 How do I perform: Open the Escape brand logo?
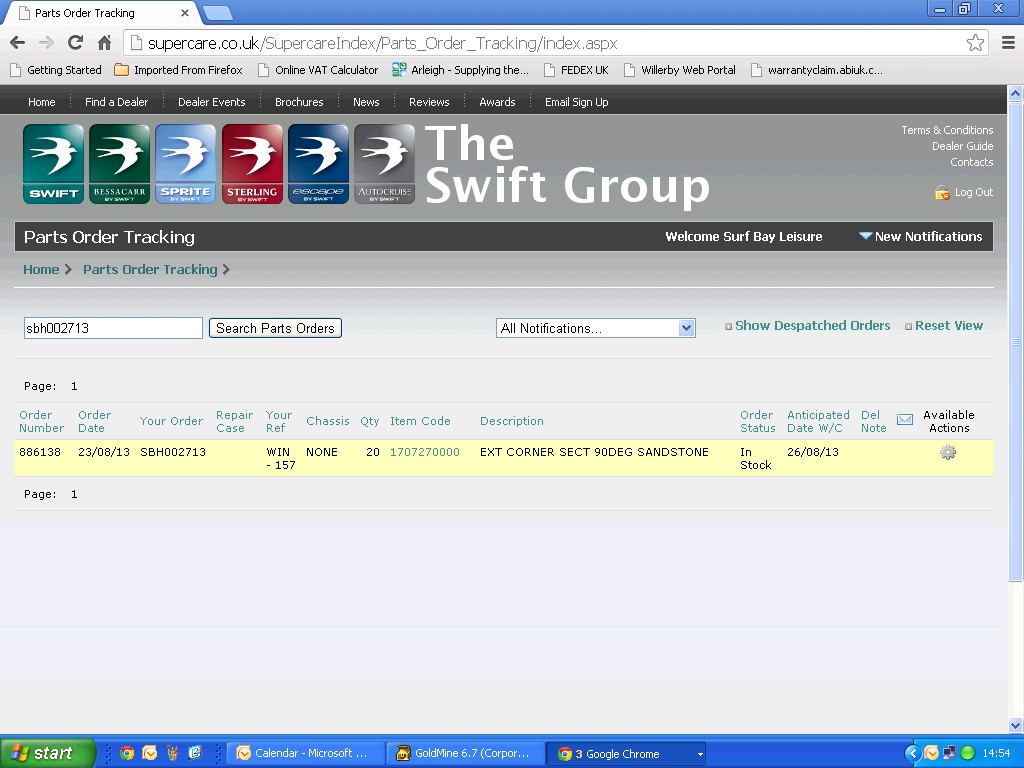click(318, 164)
